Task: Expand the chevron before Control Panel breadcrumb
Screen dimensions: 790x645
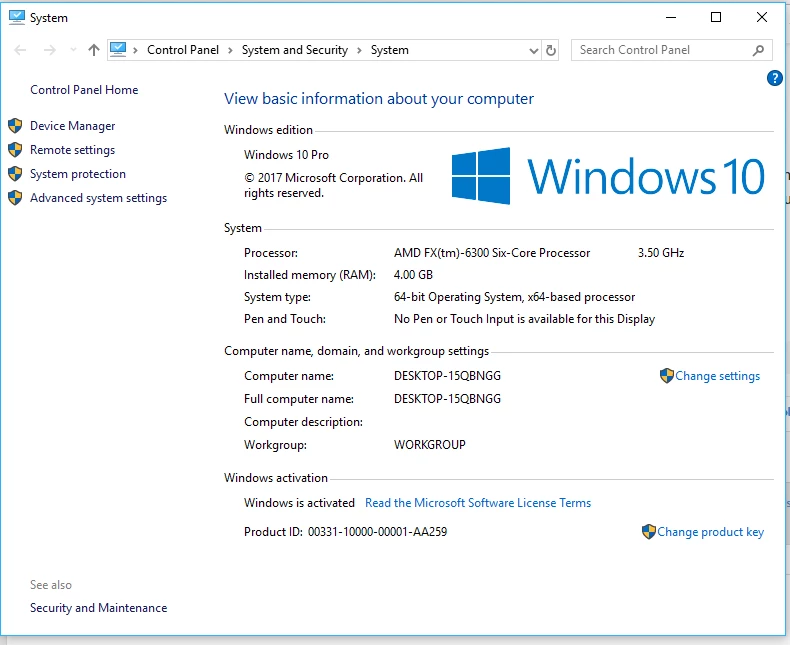Action: [x=135, y=50]
